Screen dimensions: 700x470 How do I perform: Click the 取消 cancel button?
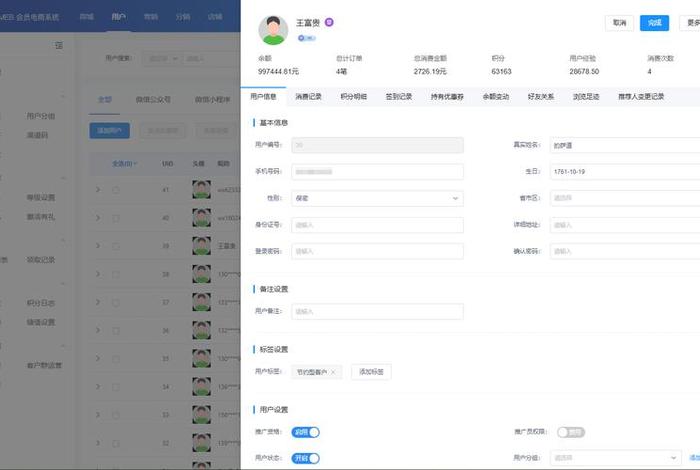[619, 23]
